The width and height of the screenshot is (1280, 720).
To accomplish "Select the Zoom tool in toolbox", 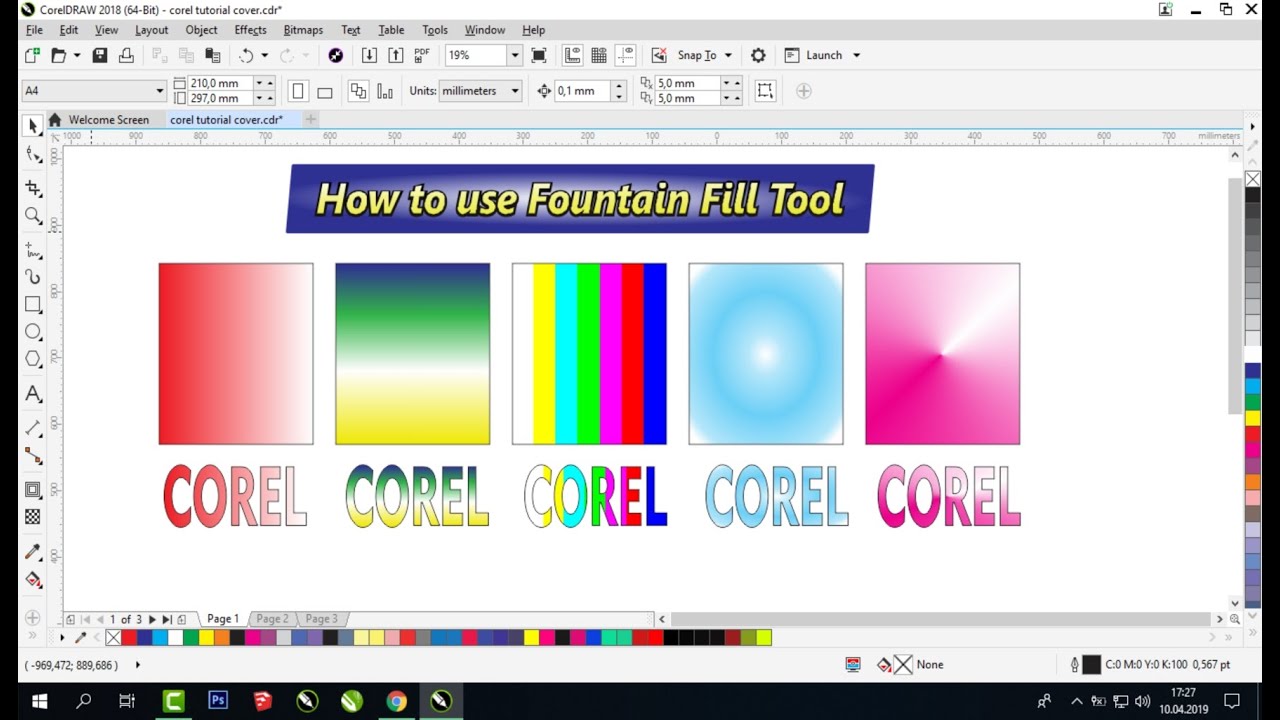I will click(x=33, y=216).
